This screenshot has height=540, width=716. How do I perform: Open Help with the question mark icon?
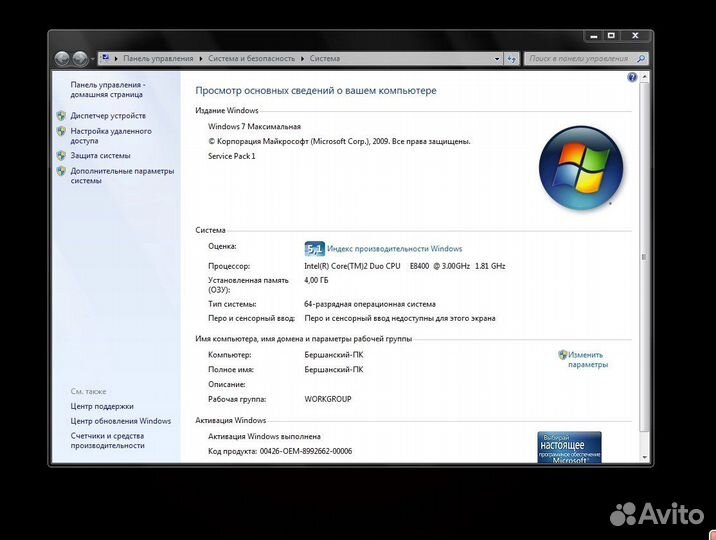tap(632, 77)
